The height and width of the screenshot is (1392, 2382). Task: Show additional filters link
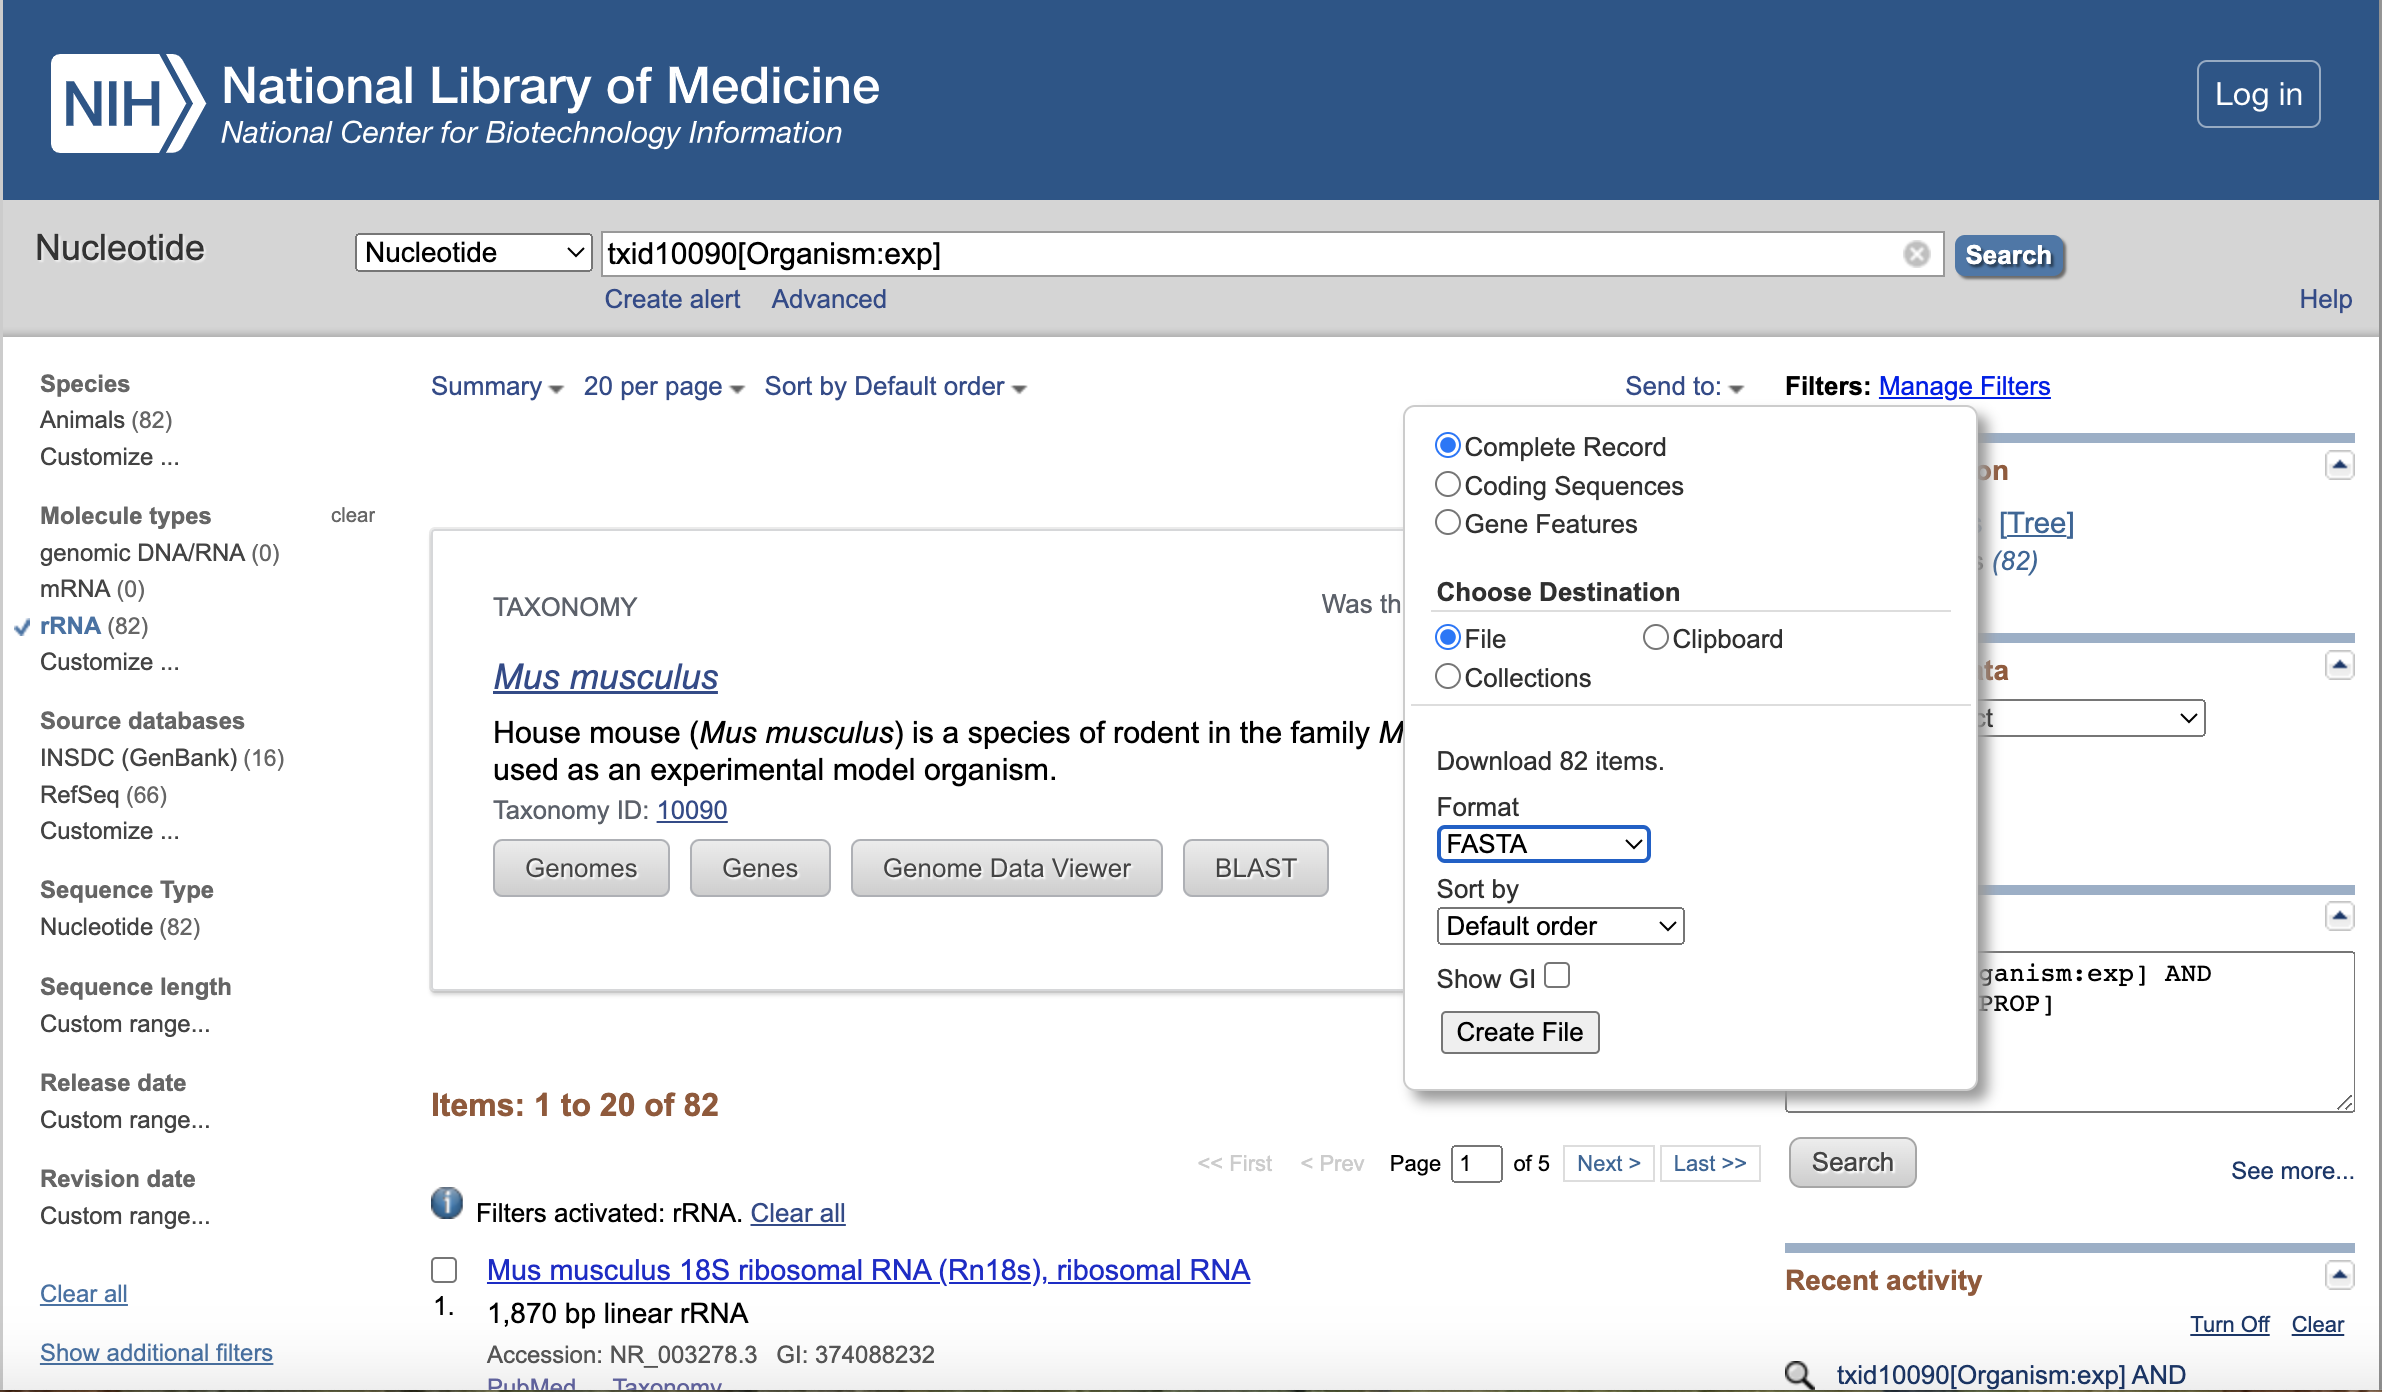(x=156, y=1353)
